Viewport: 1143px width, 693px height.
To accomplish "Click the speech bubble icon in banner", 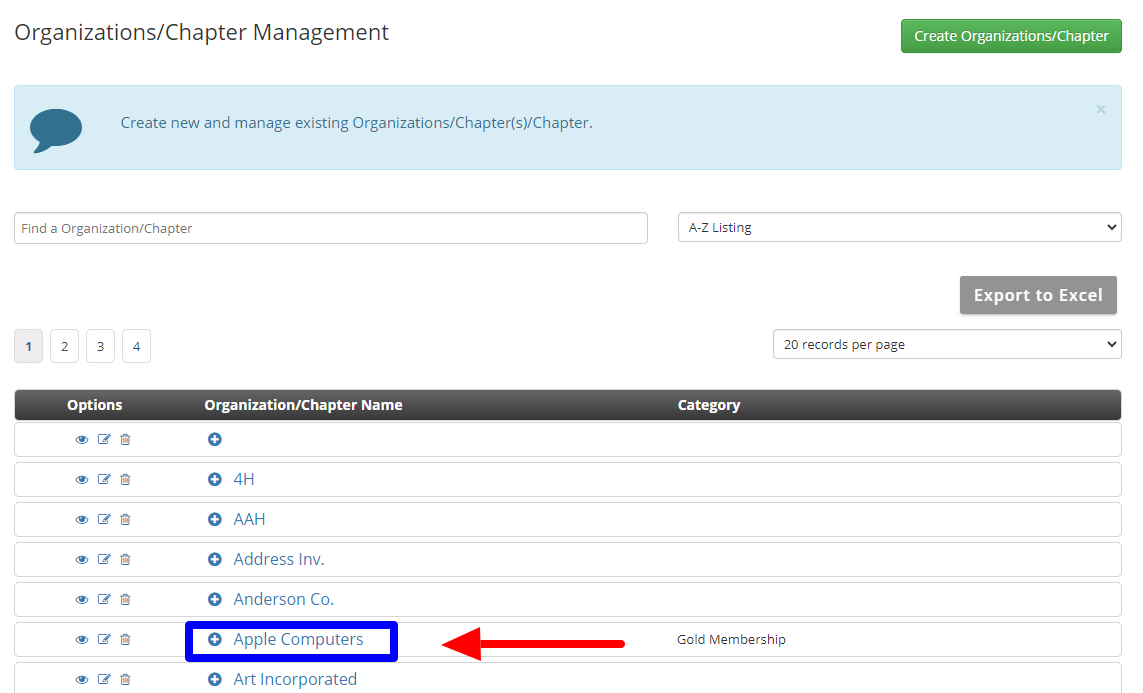I will (x=55, y=130).
